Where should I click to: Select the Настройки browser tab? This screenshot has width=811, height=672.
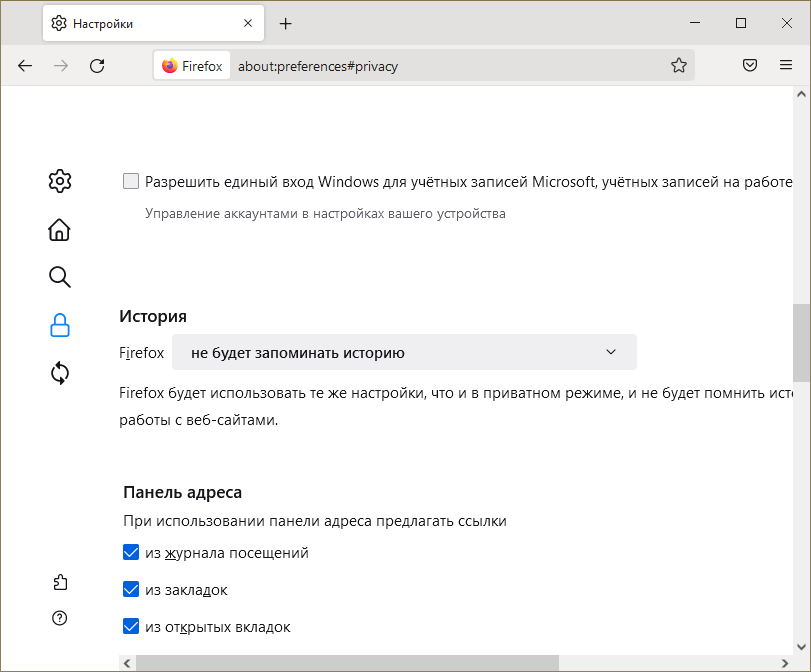(140, 24)
